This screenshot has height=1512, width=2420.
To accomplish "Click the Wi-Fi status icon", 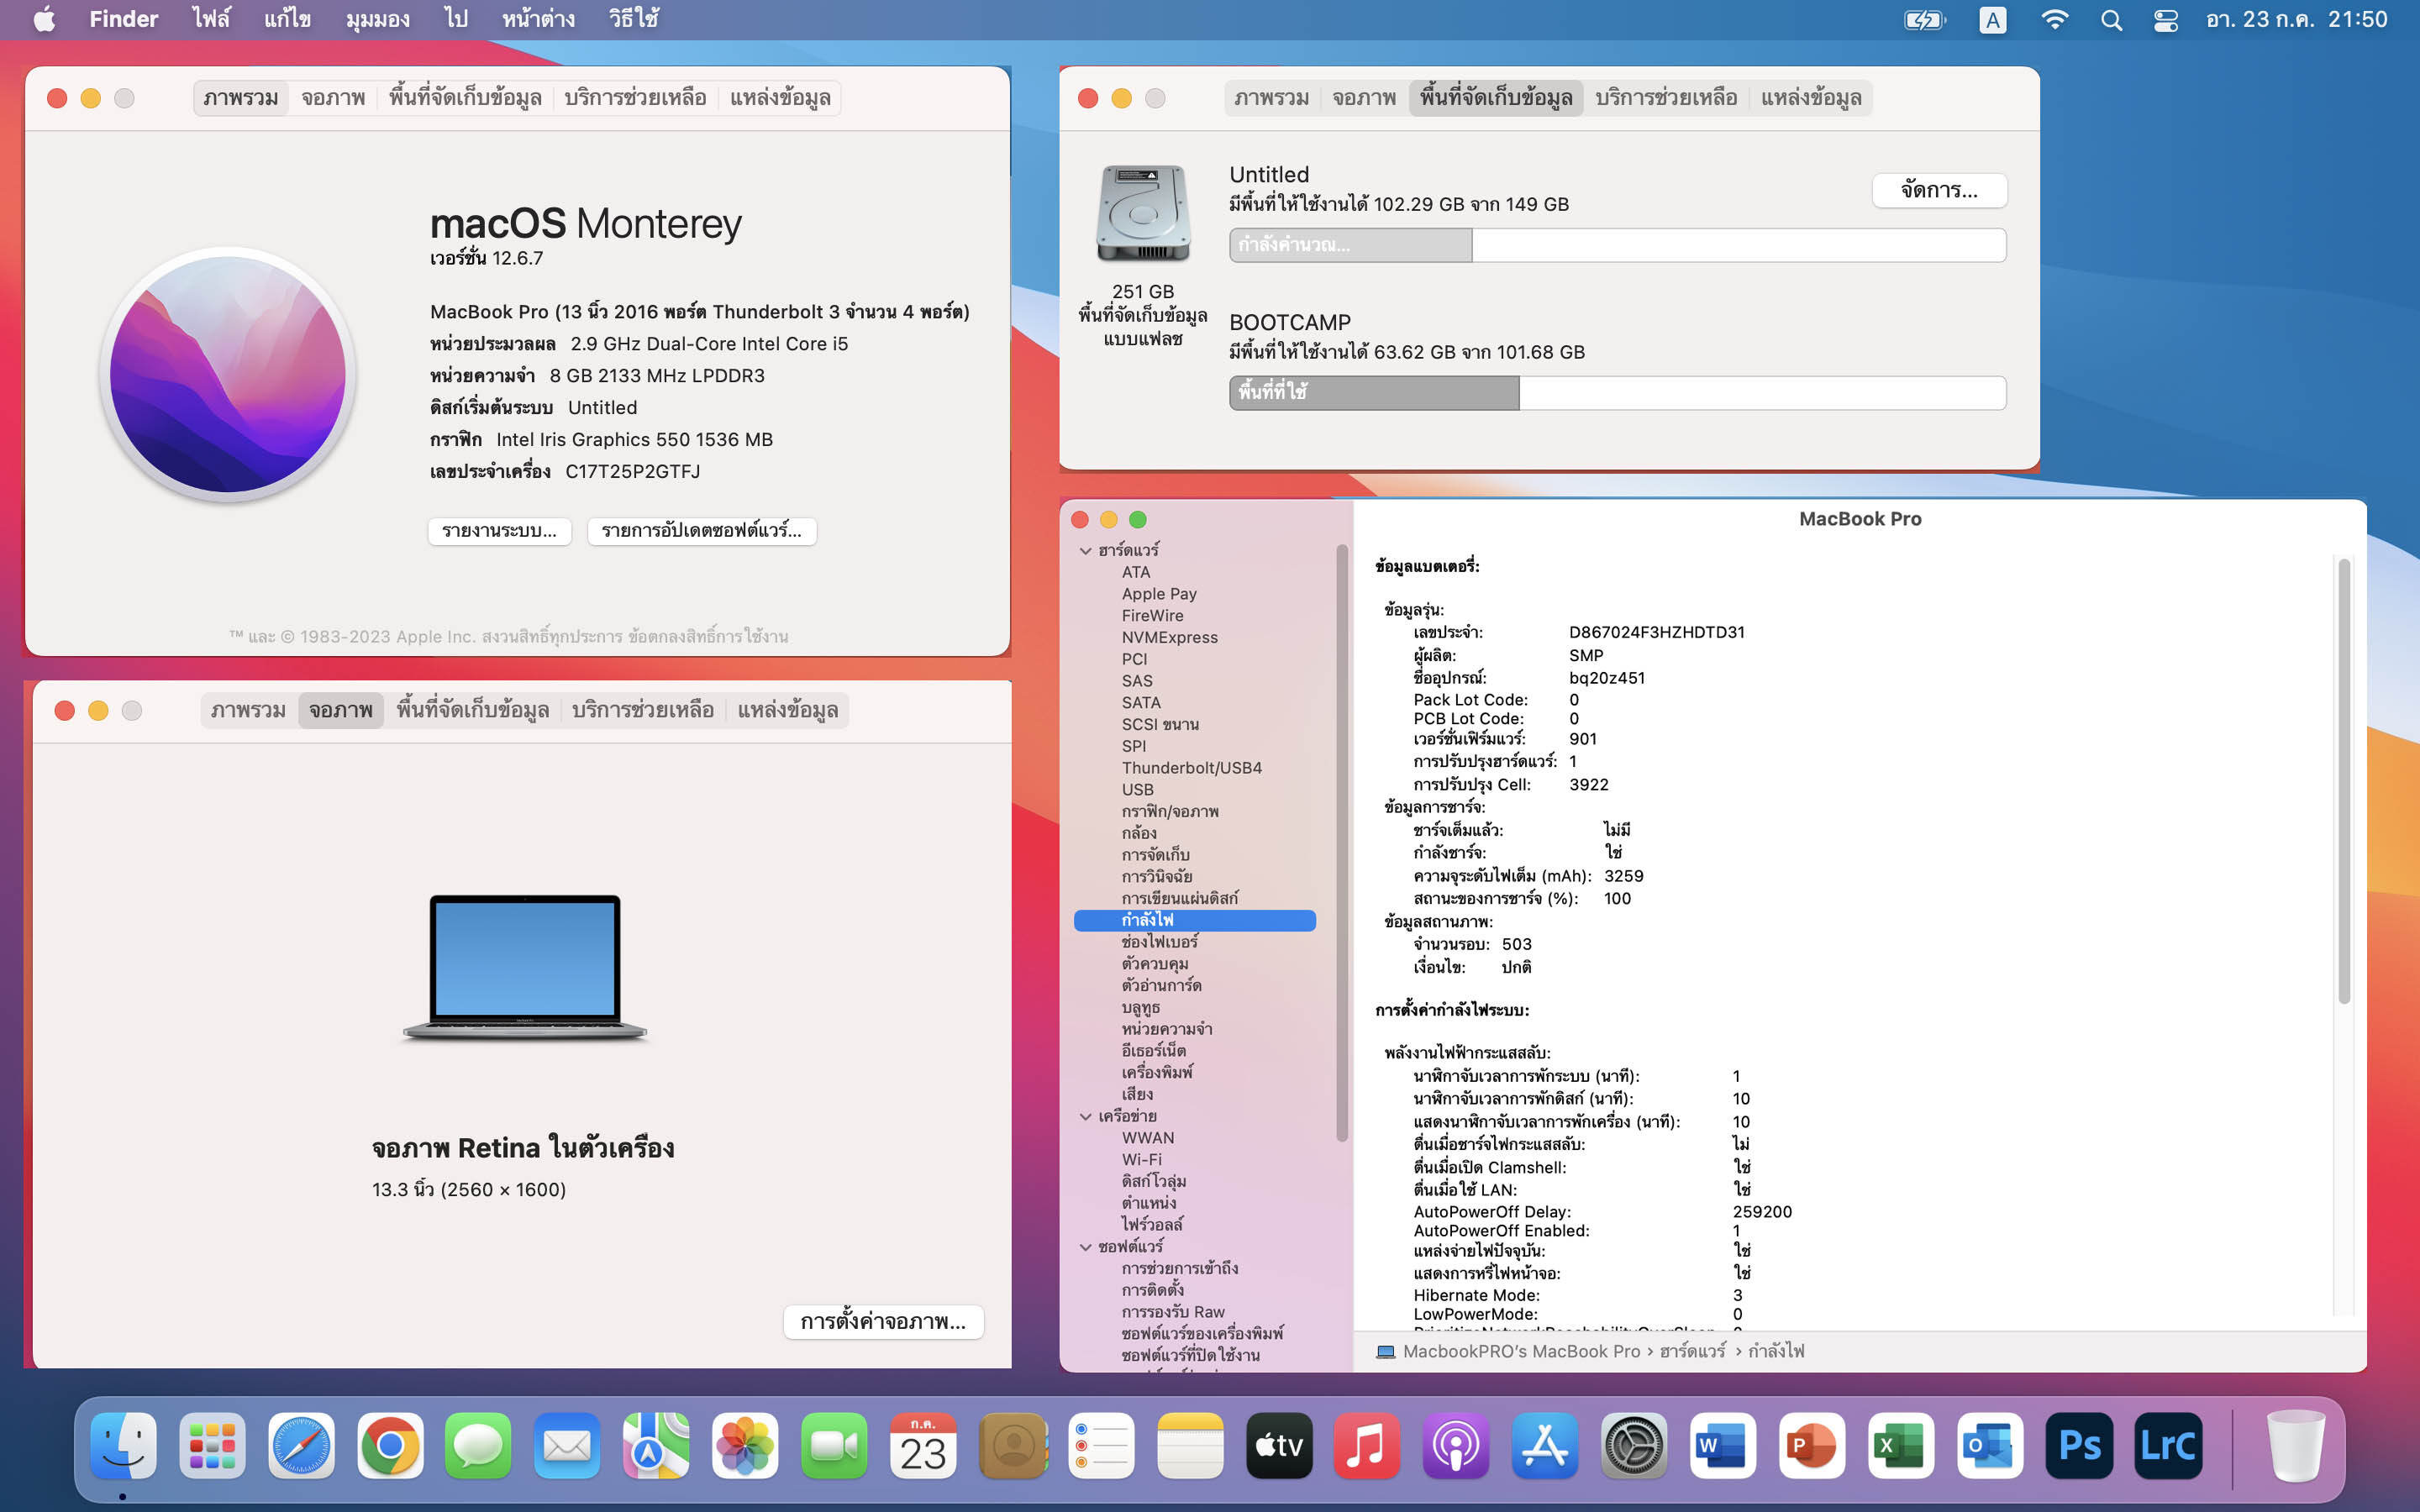I will [x=2054, y=20].
